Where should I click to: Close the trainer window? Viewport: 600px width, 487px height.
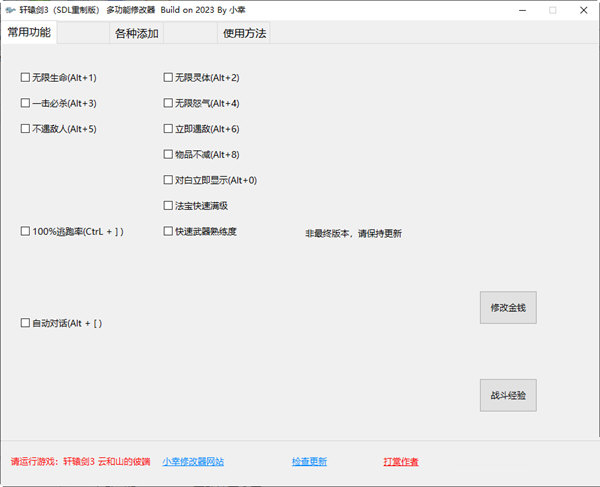tap(584, 10)
